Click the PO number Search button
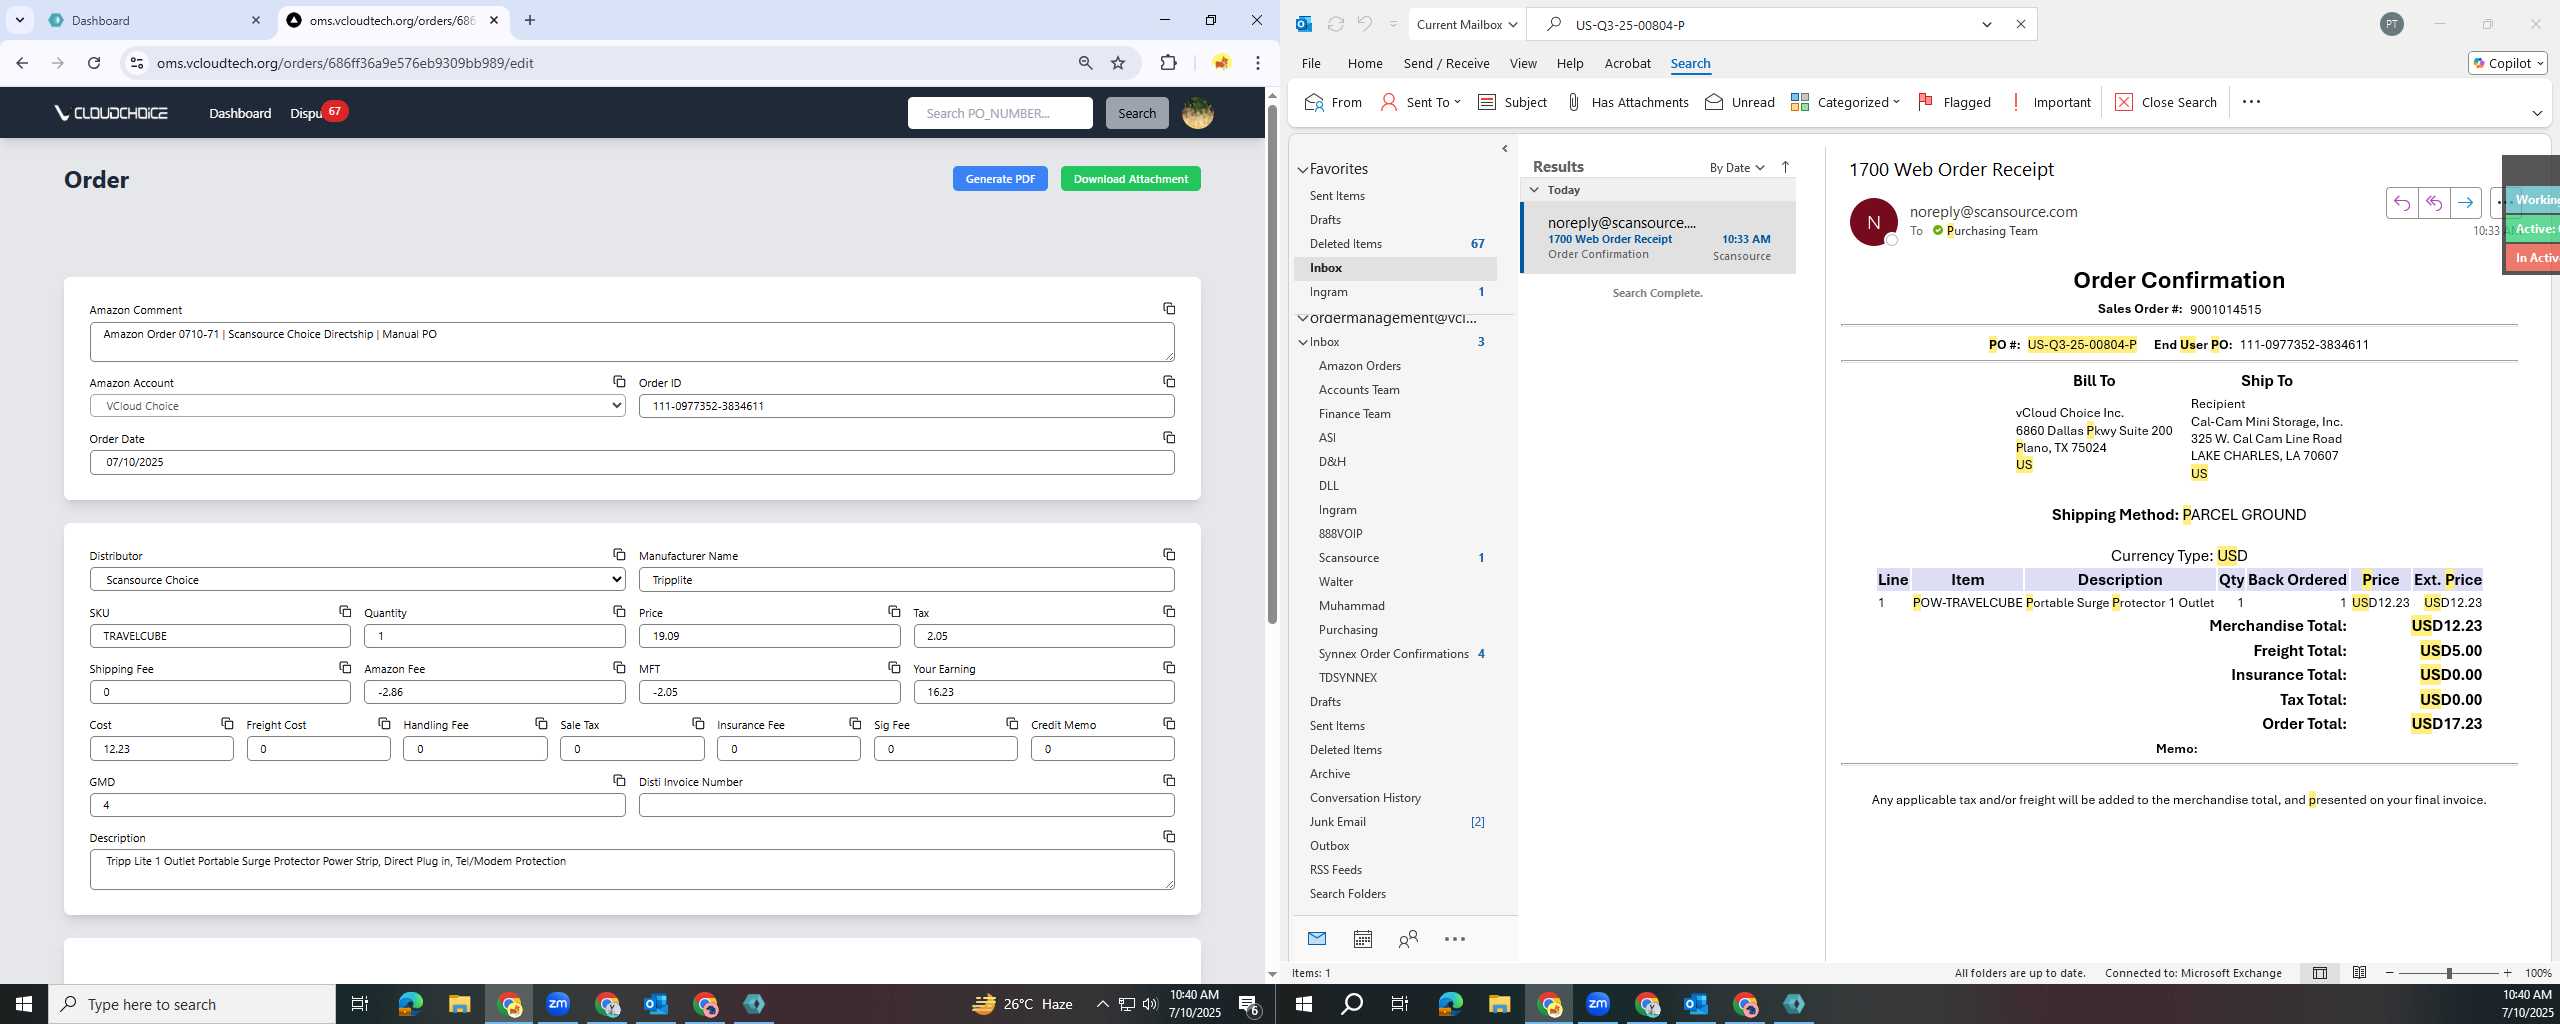The image size is (2560, 1024). coord(1137,113)
